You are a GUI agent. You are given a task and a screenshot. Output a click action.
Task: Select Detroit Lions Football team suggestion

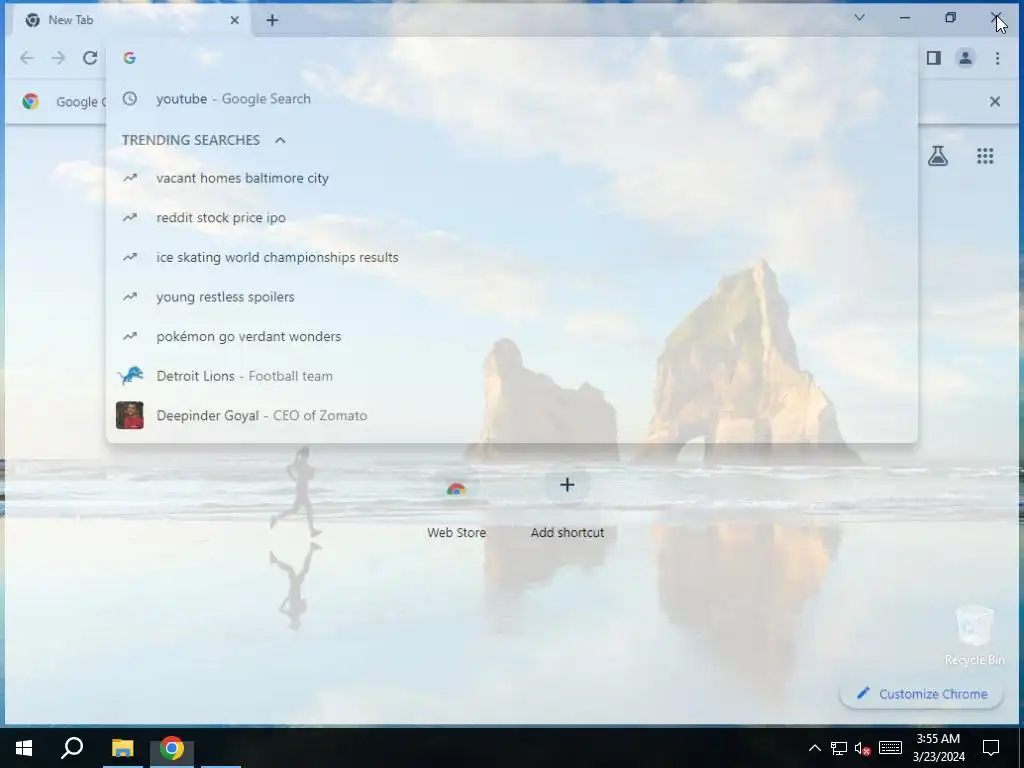511,376
